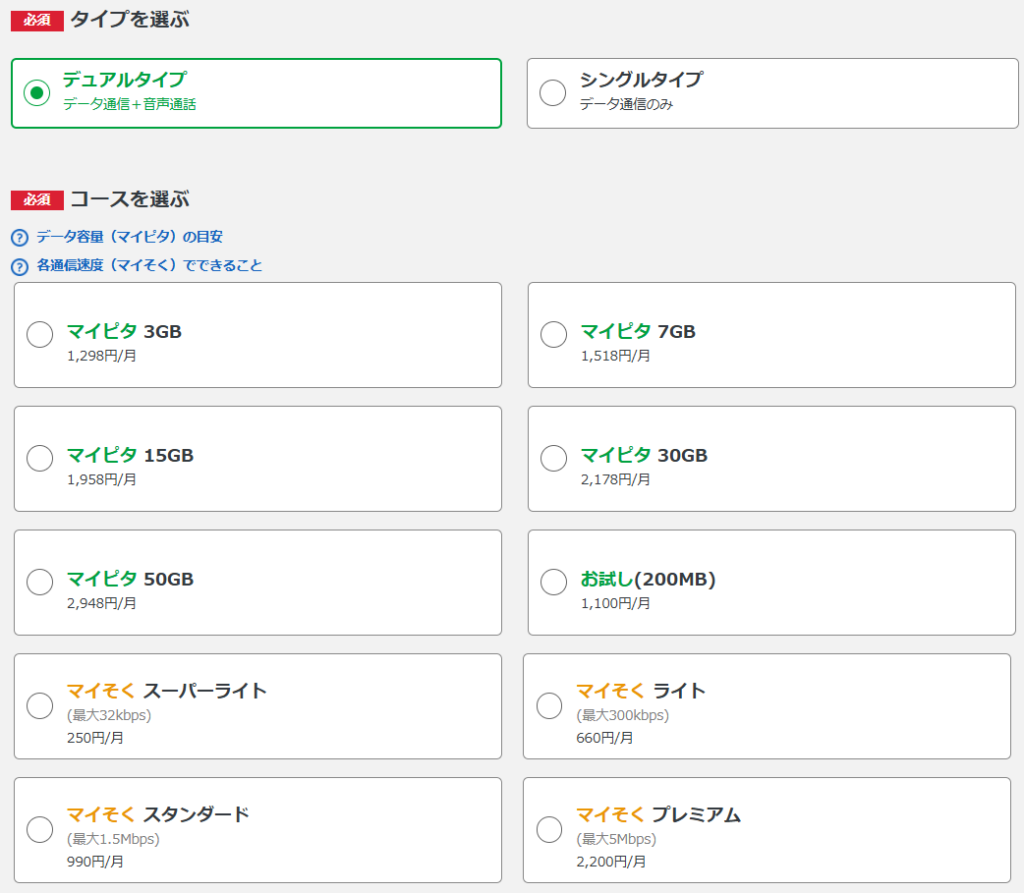1024x893 pixels.
Task: Click the help icon beside 各通信速度でできること
Action: coord(19,267)
